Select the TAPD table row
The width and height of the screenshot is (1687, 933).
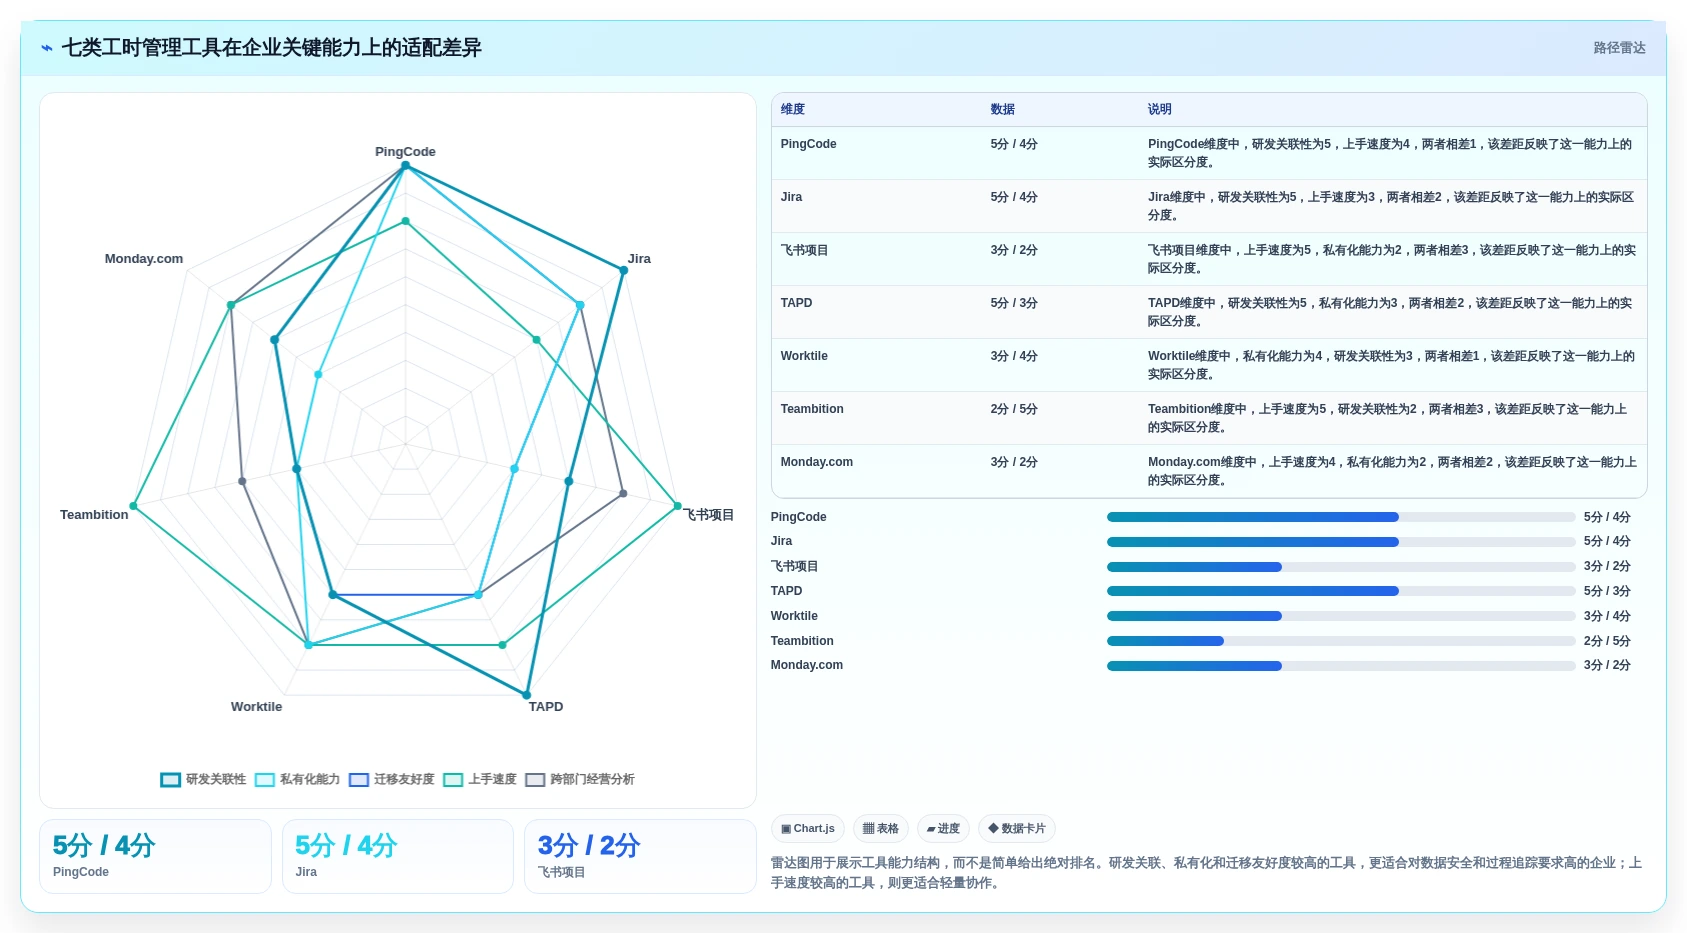click(1209, 312)
